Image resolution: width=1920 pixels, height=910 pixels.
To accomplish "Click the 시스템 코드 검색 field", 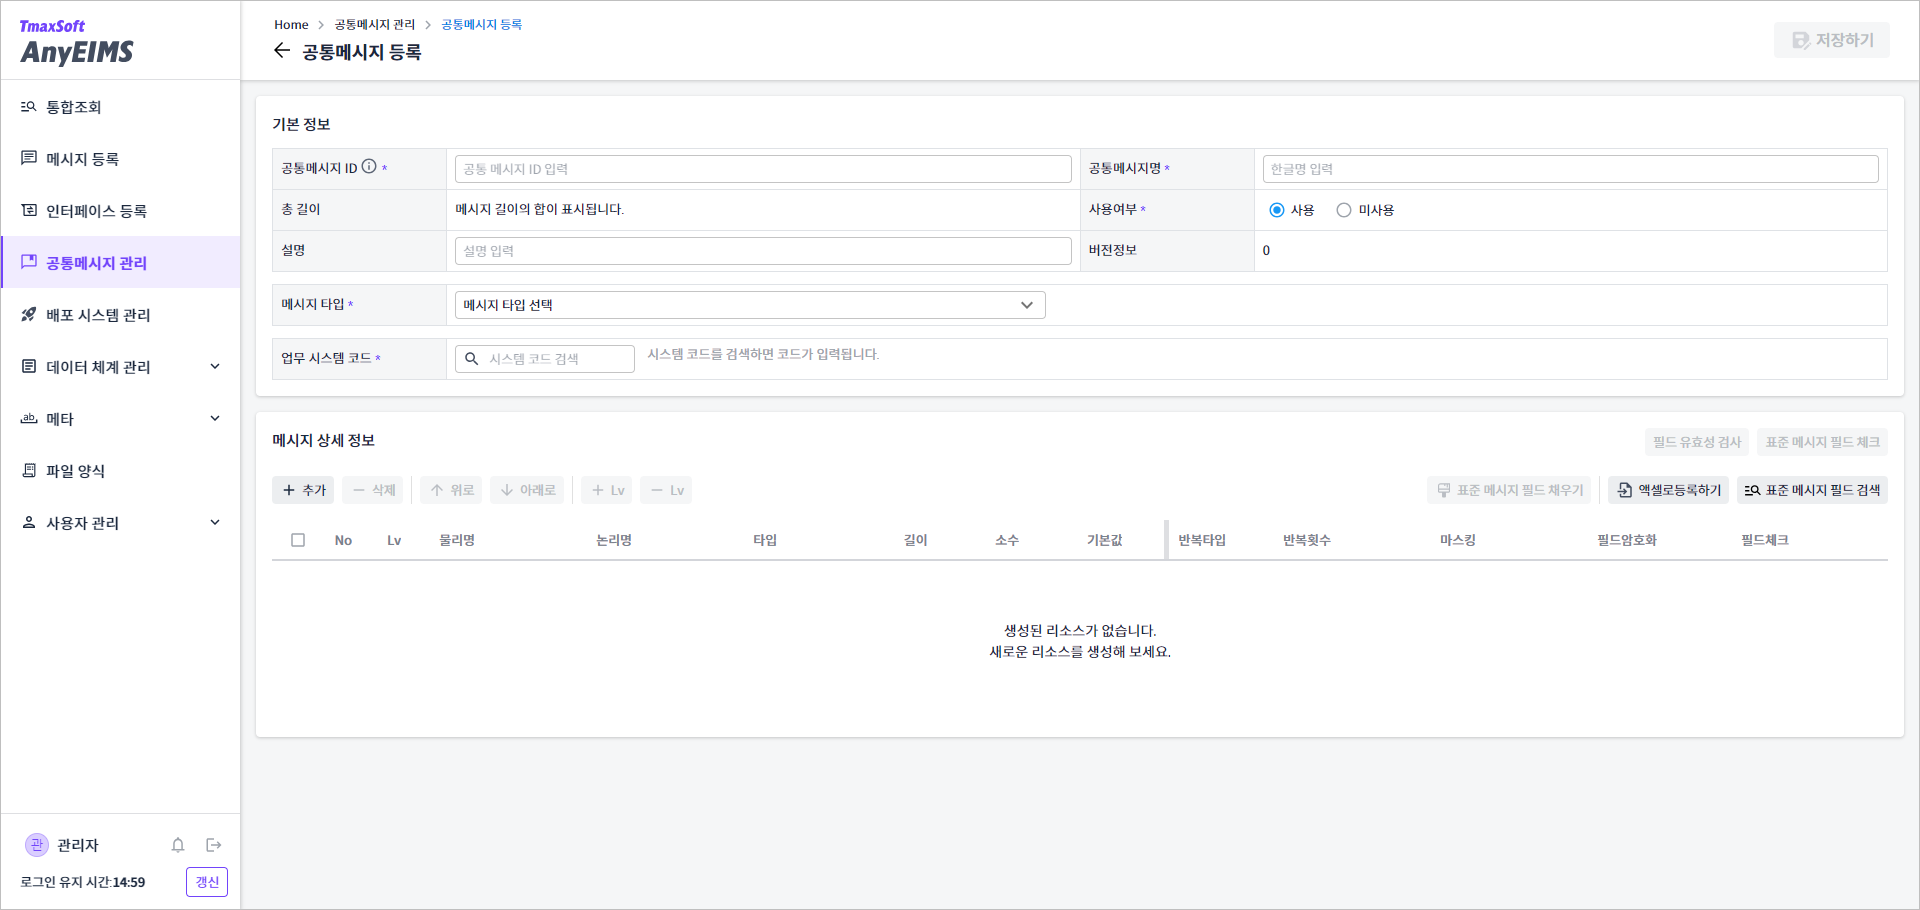I will point(545,359).
